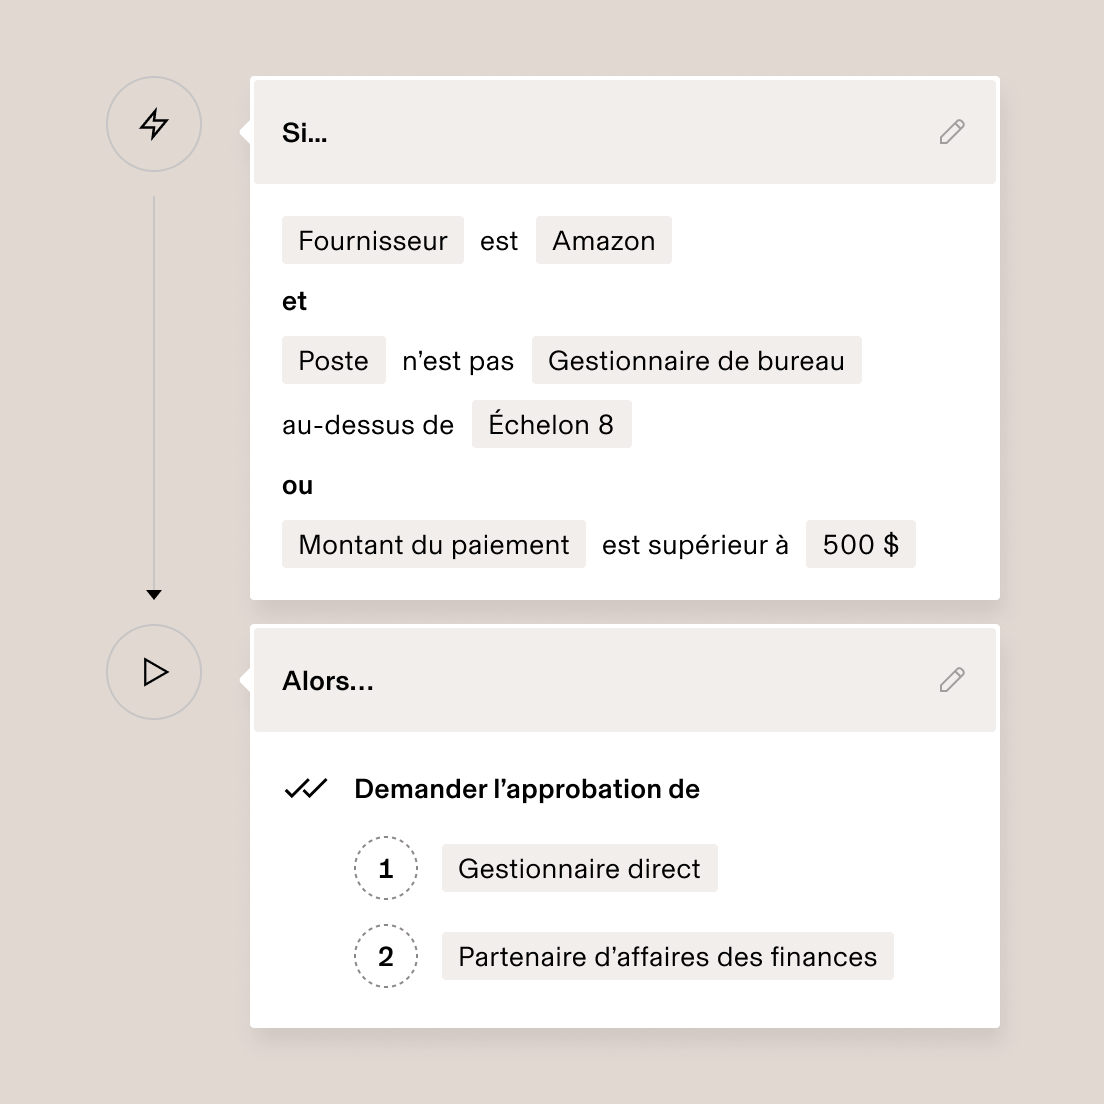Viewport: 1104px width, 1104px height.
Task: Toggle the et condition operator
Action: 294,300
